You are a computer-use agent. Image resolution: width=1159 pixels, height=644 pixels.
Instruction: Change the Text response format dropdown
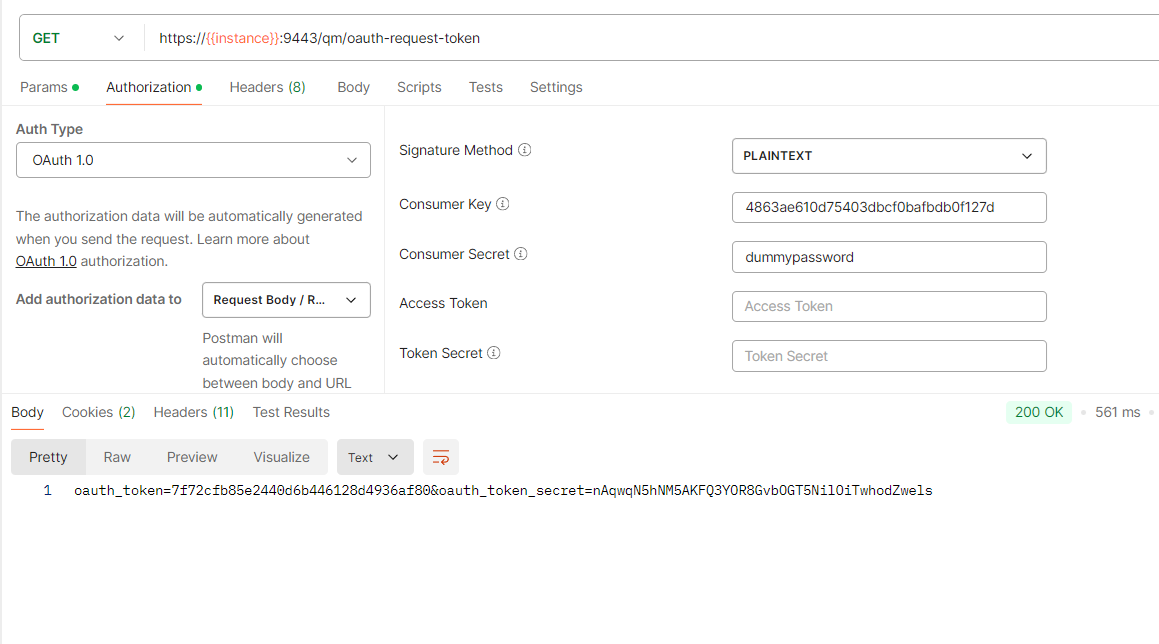pyautogui.click(x=374, y=457)
